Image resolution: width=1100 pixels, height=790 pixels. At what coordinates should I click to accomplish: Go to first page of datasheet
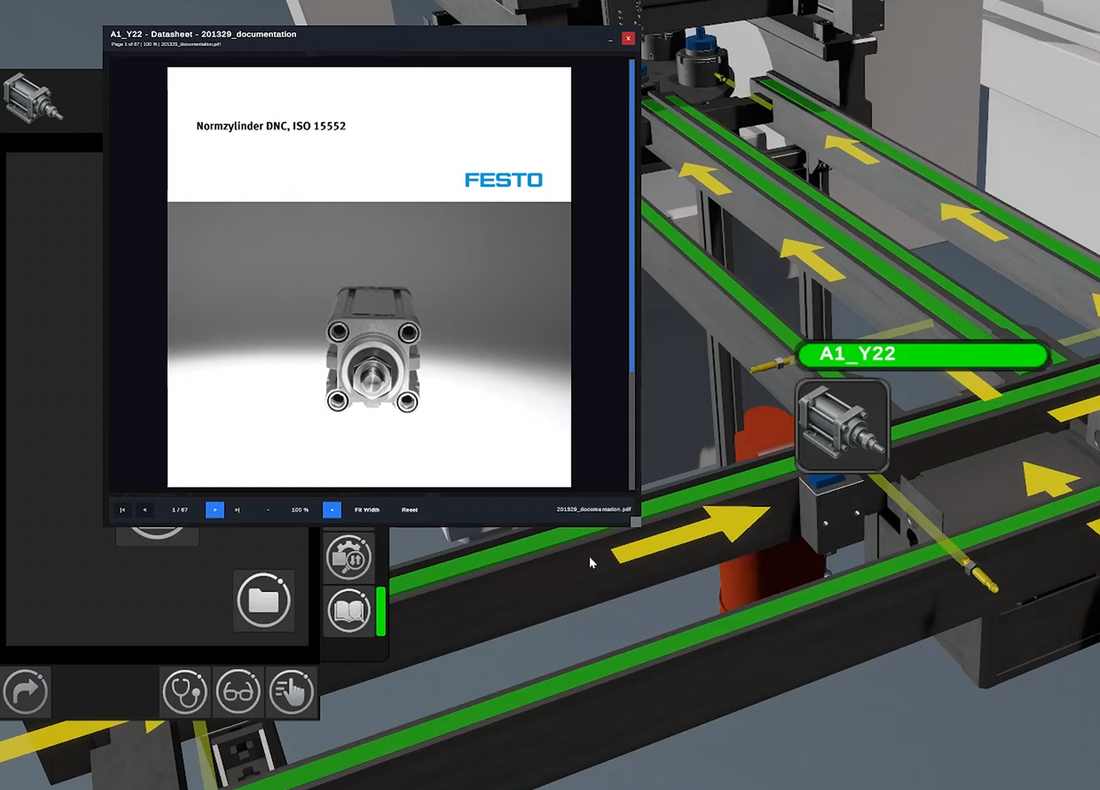point(122,510)
